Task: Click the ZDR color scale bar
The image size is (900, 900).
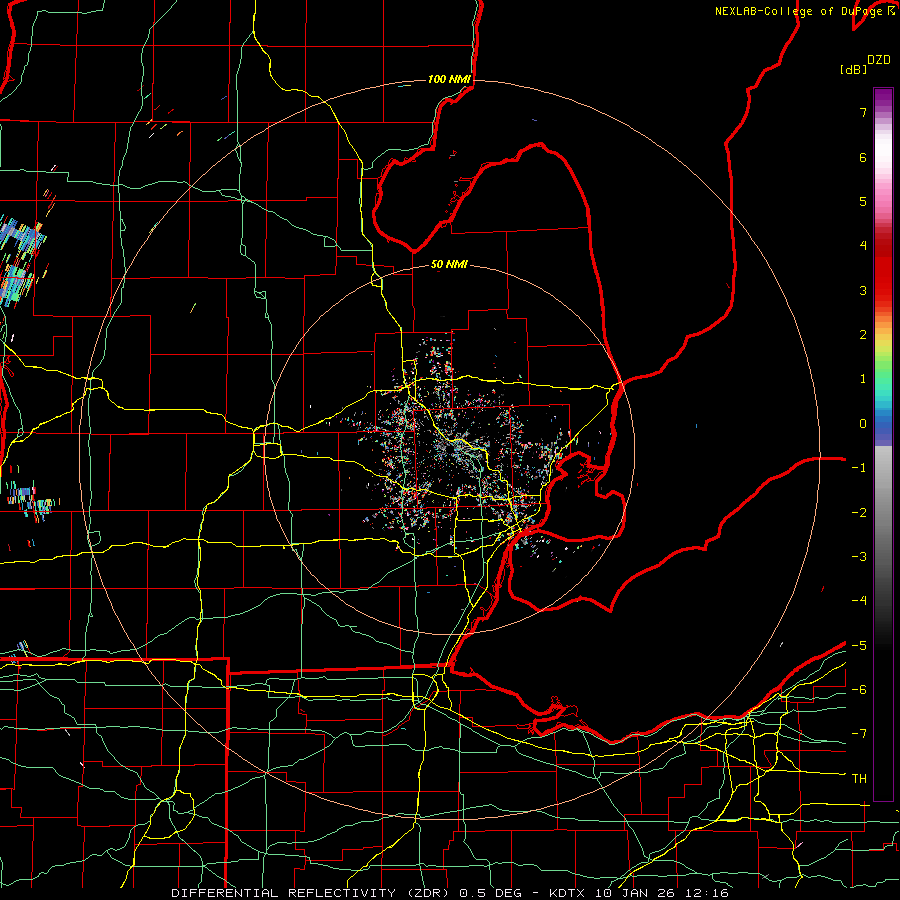Action: coord(883,444)
